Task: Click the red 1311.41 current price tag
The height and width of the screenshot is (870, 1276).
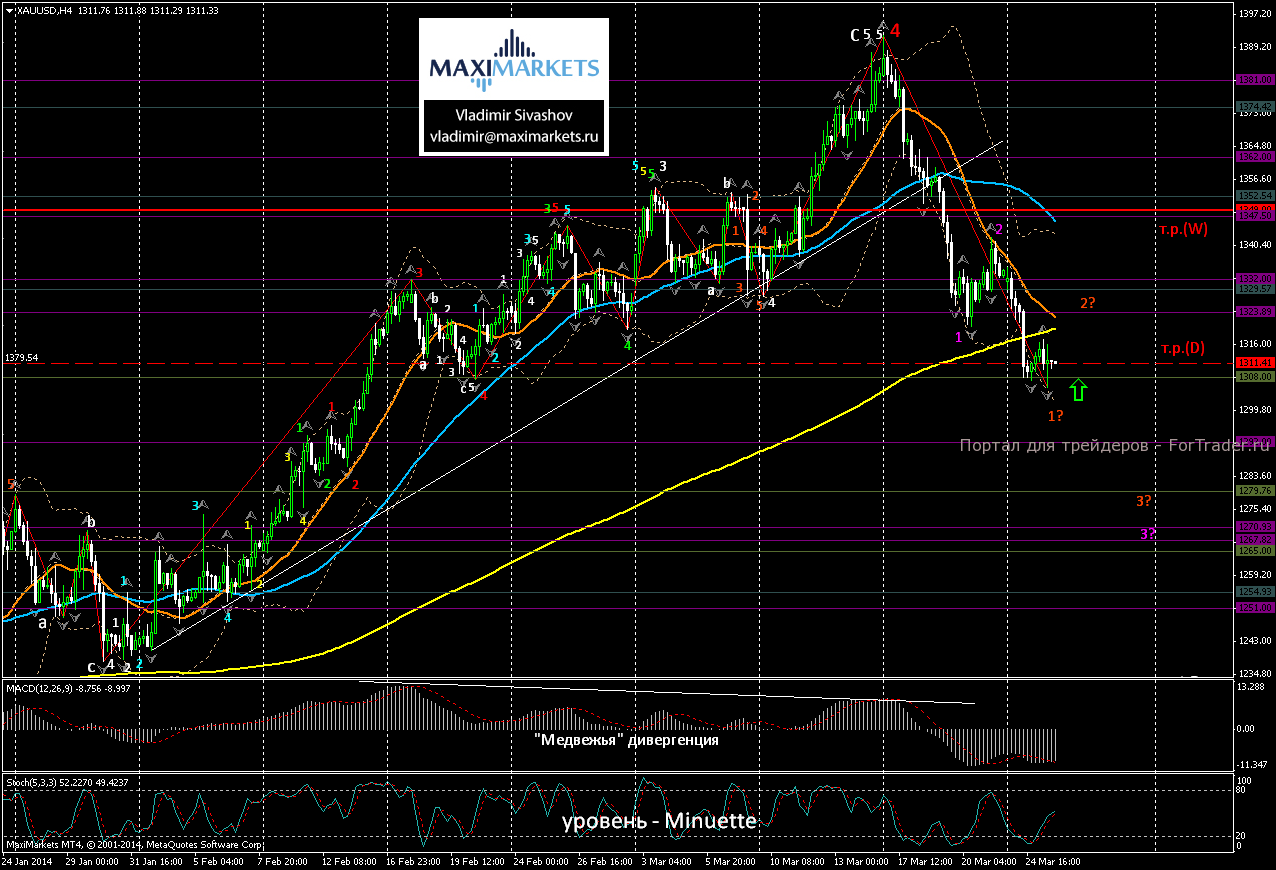Action: pyautogui.click(x=1254, y=362)
